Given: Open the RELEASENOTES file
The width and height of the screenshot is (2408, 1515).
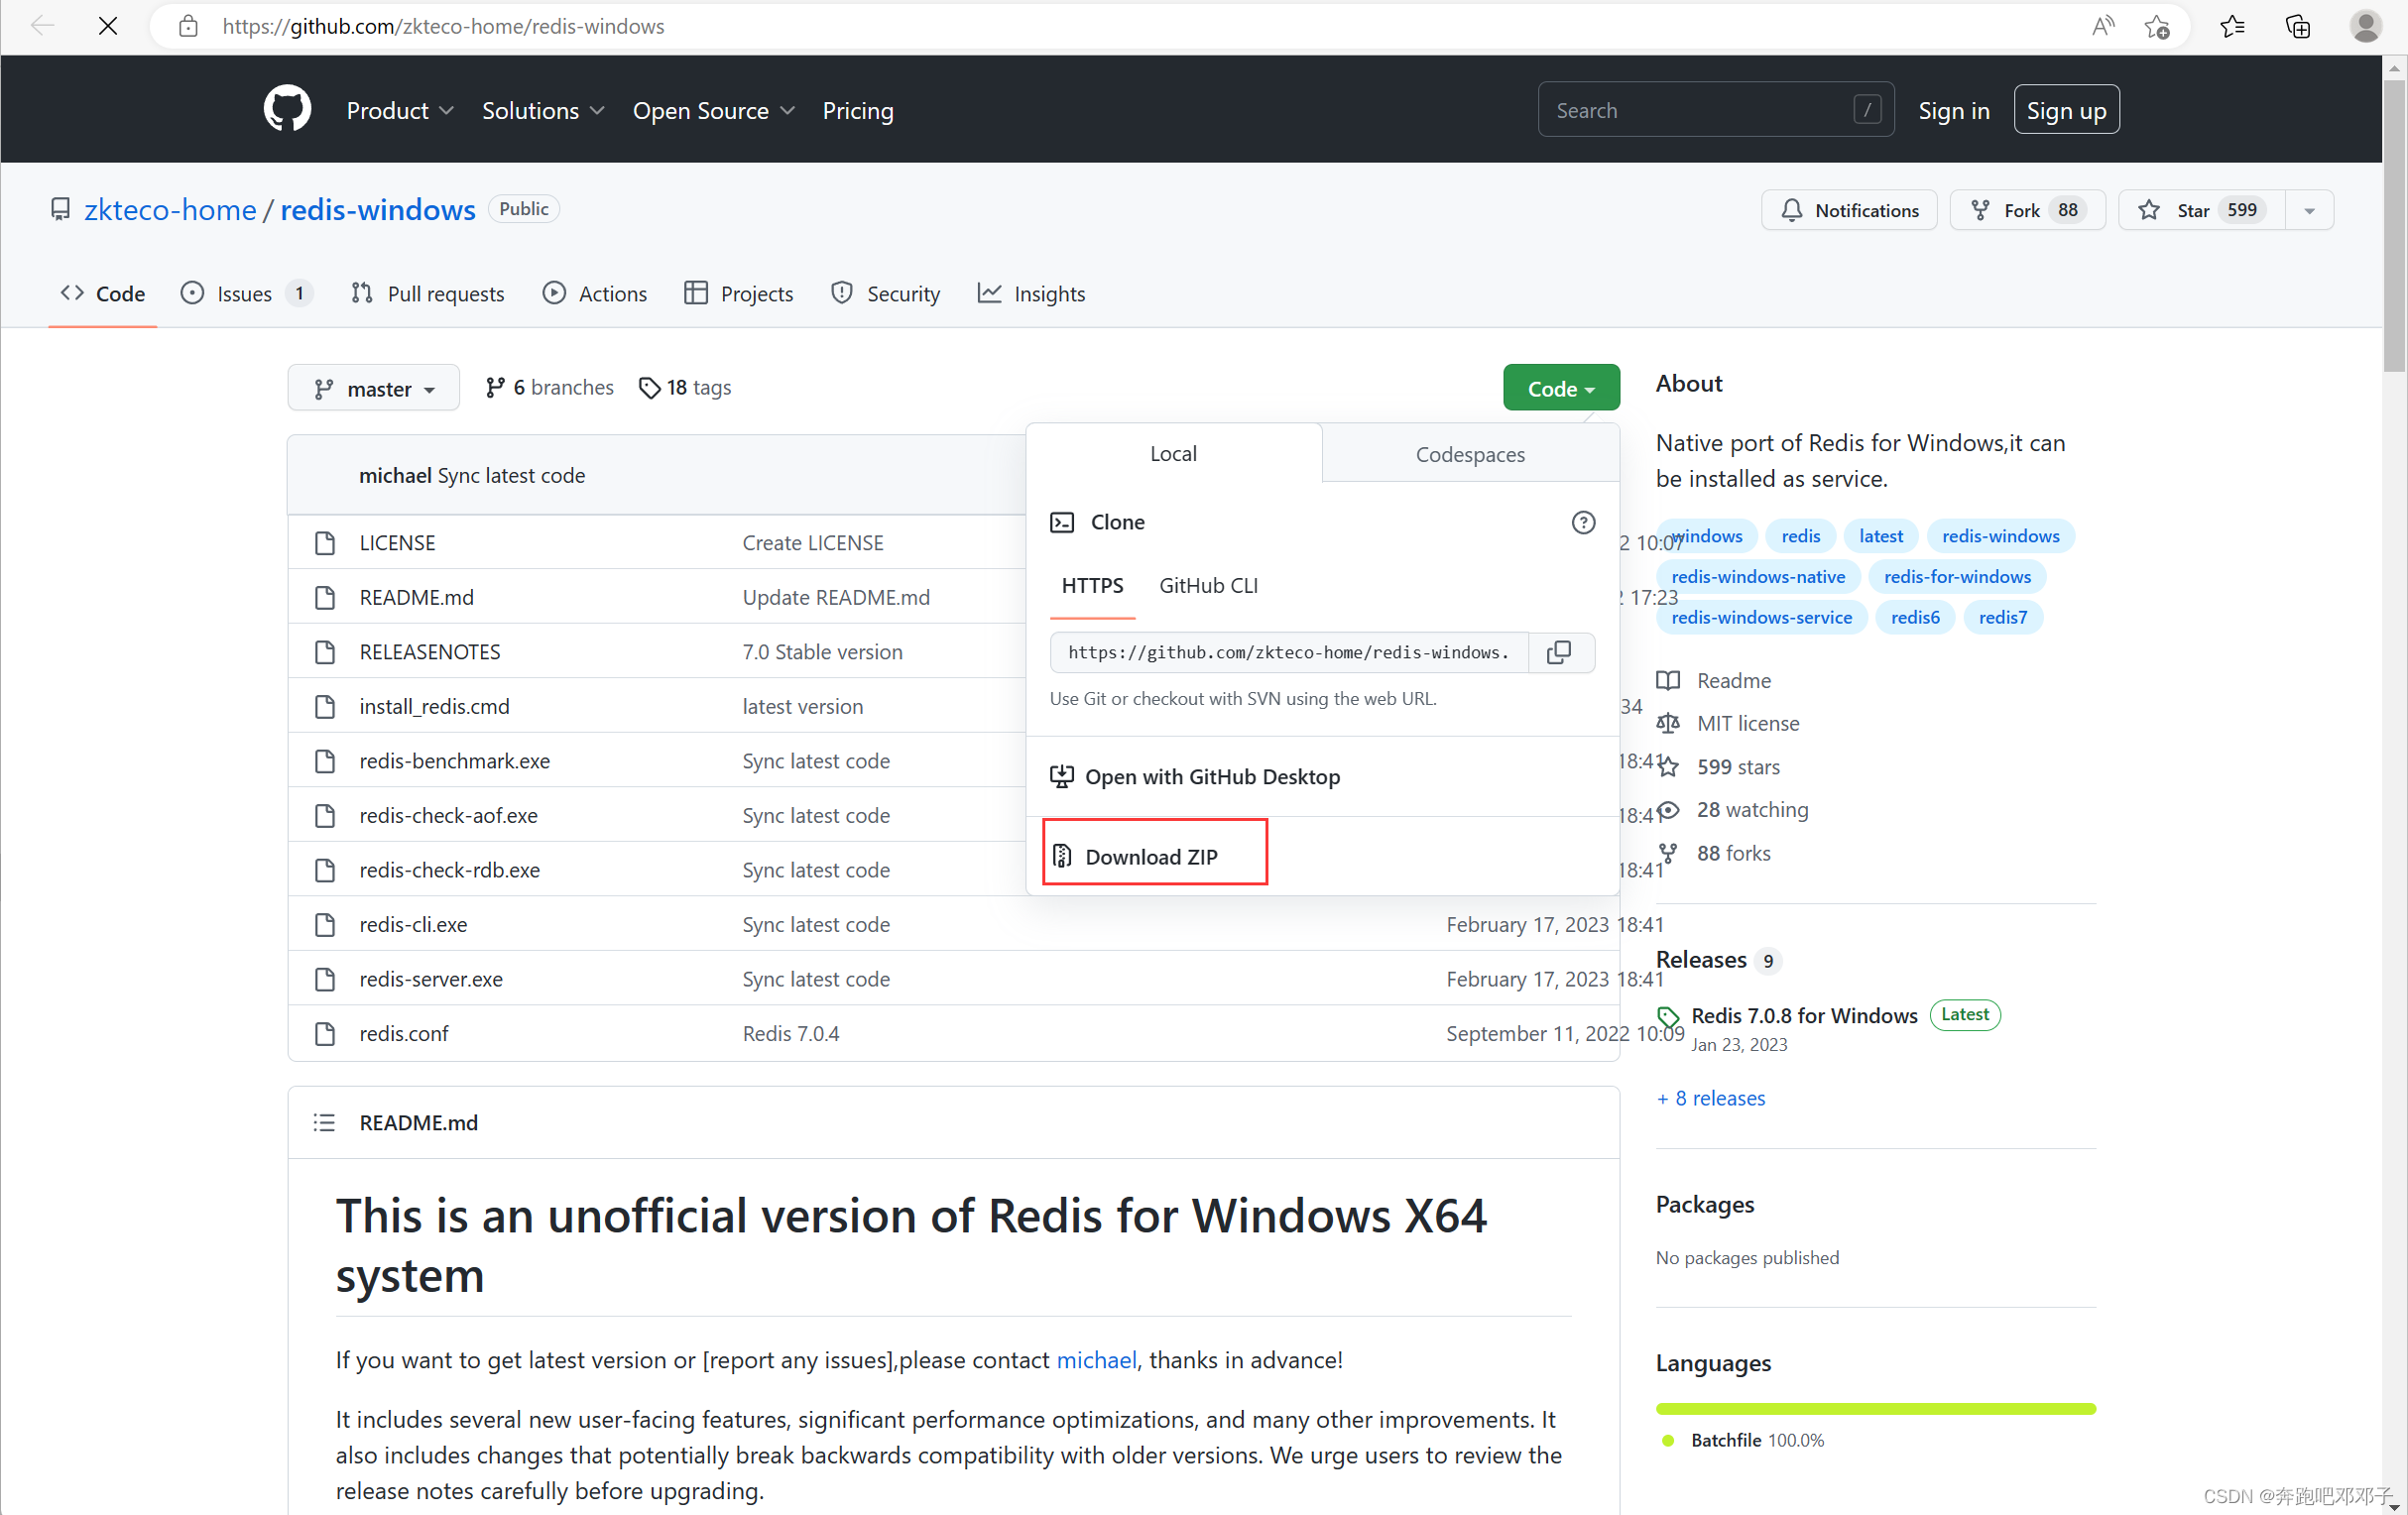Looking at the screenshot, I should click(430, 652).
